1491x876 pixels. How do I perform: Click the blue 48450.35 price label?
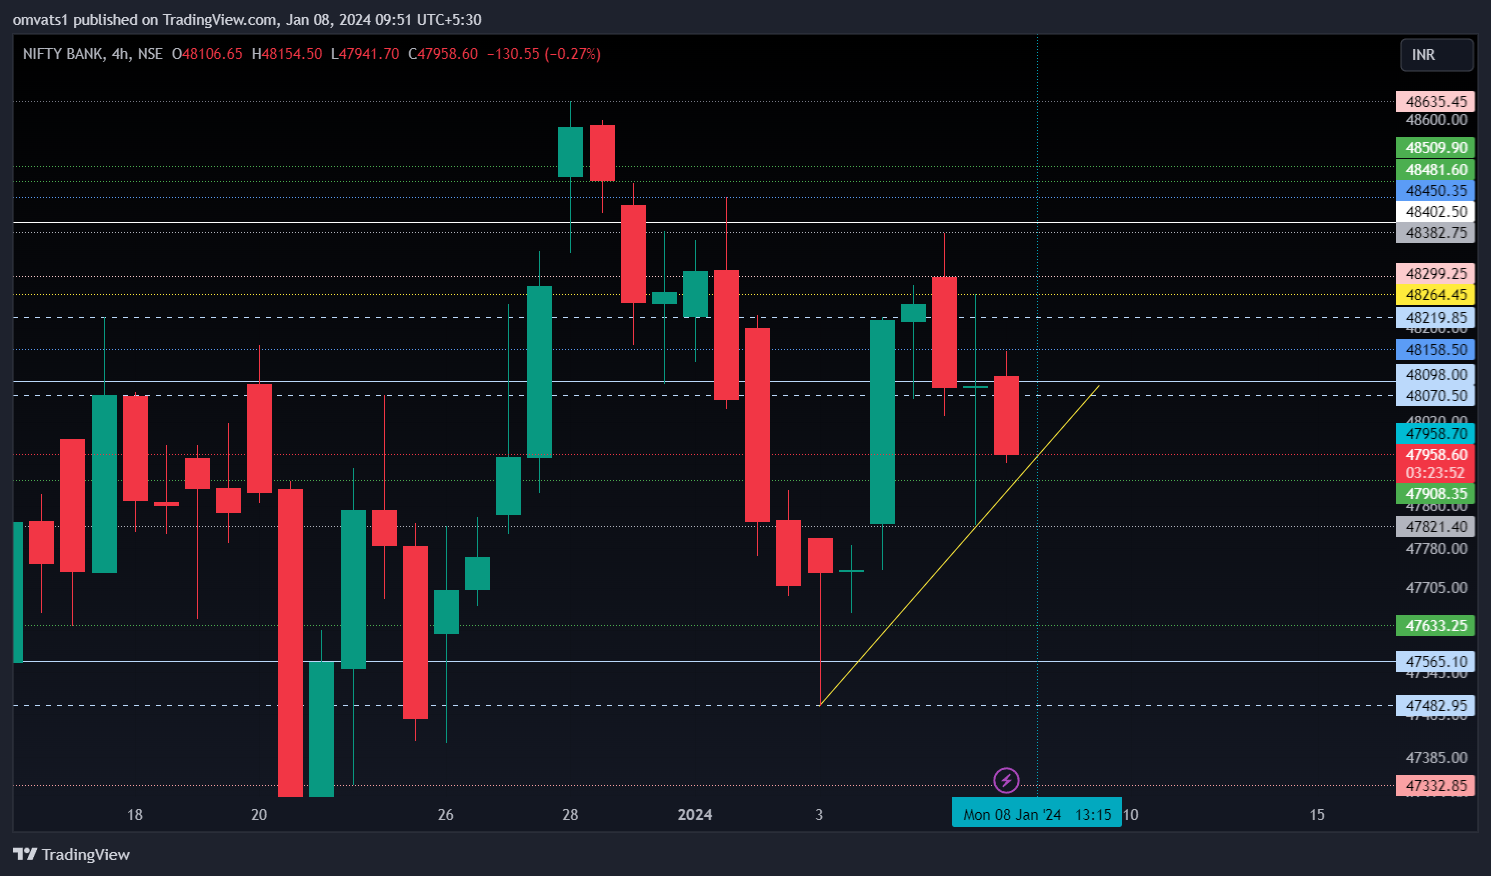pyautogui.click(x=1435, y=191)
